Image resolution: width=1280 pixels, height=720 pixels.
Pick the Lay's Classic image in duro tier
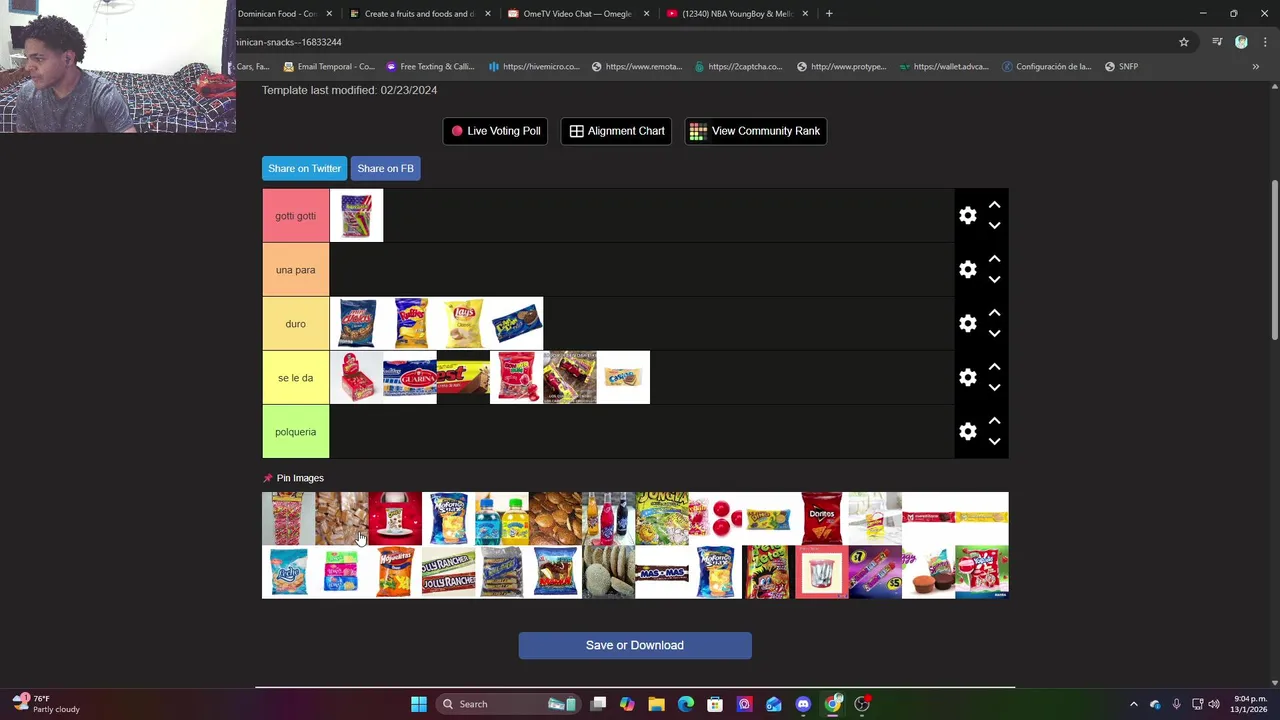coord(463,324)
